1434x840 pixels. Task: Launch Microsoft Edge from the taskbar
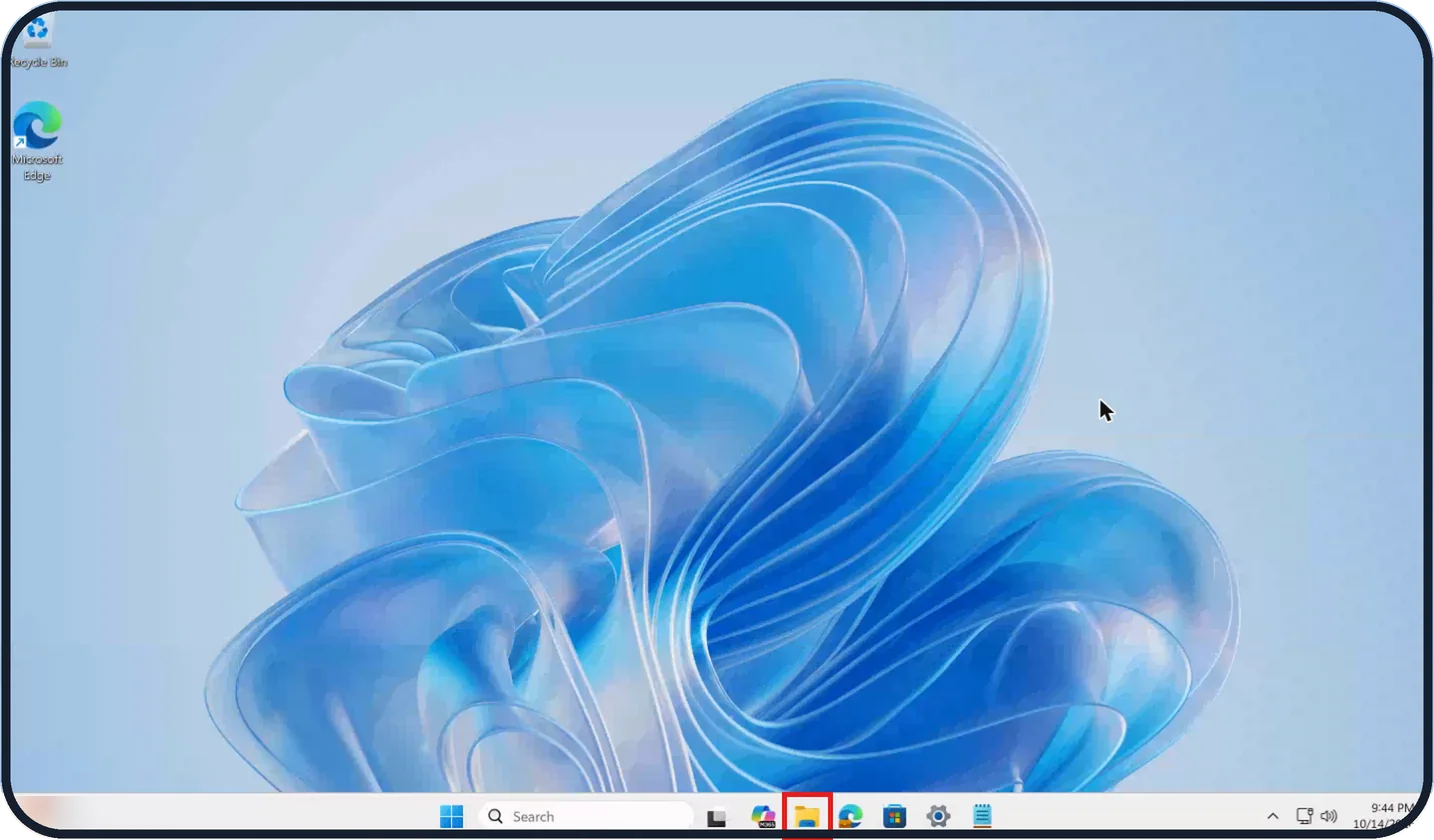coord(850,817)
